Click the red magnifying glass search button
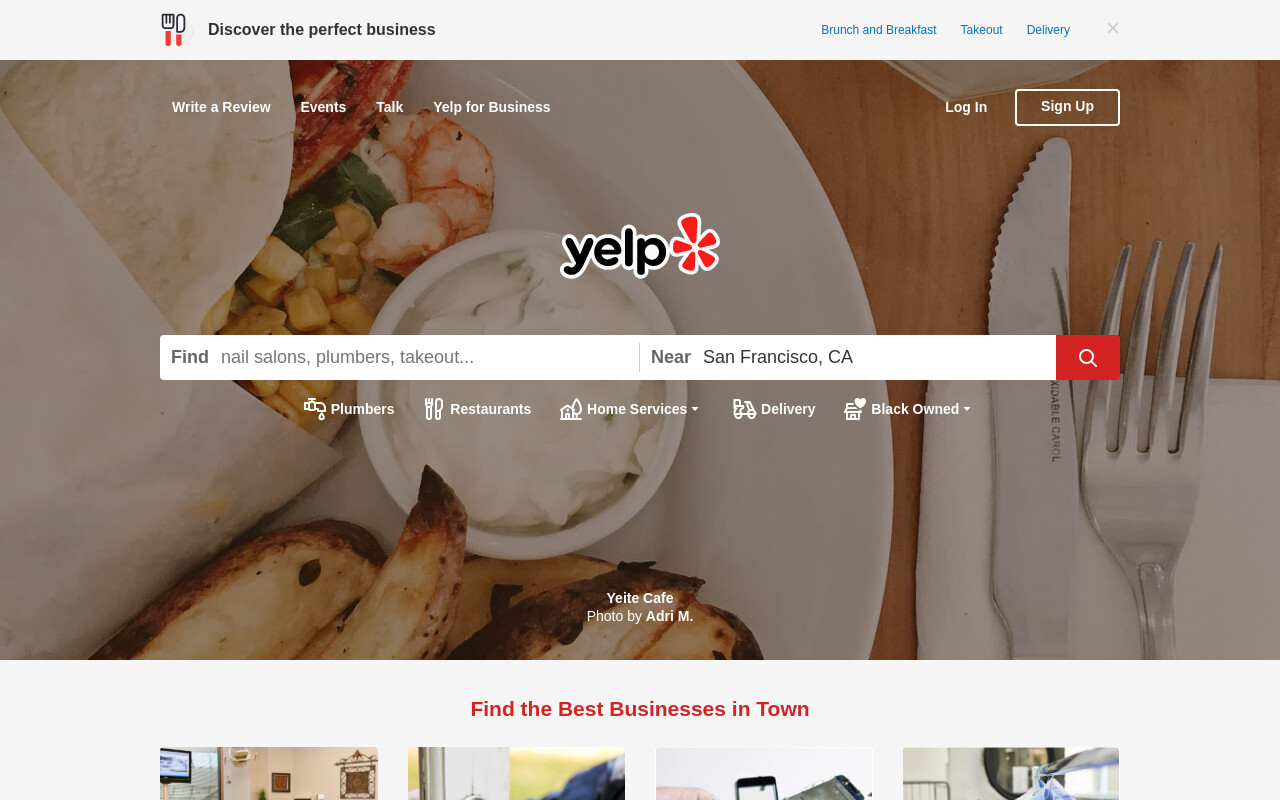The width and height of the screenshot is (1280, 800). [x=1088, y=357]
